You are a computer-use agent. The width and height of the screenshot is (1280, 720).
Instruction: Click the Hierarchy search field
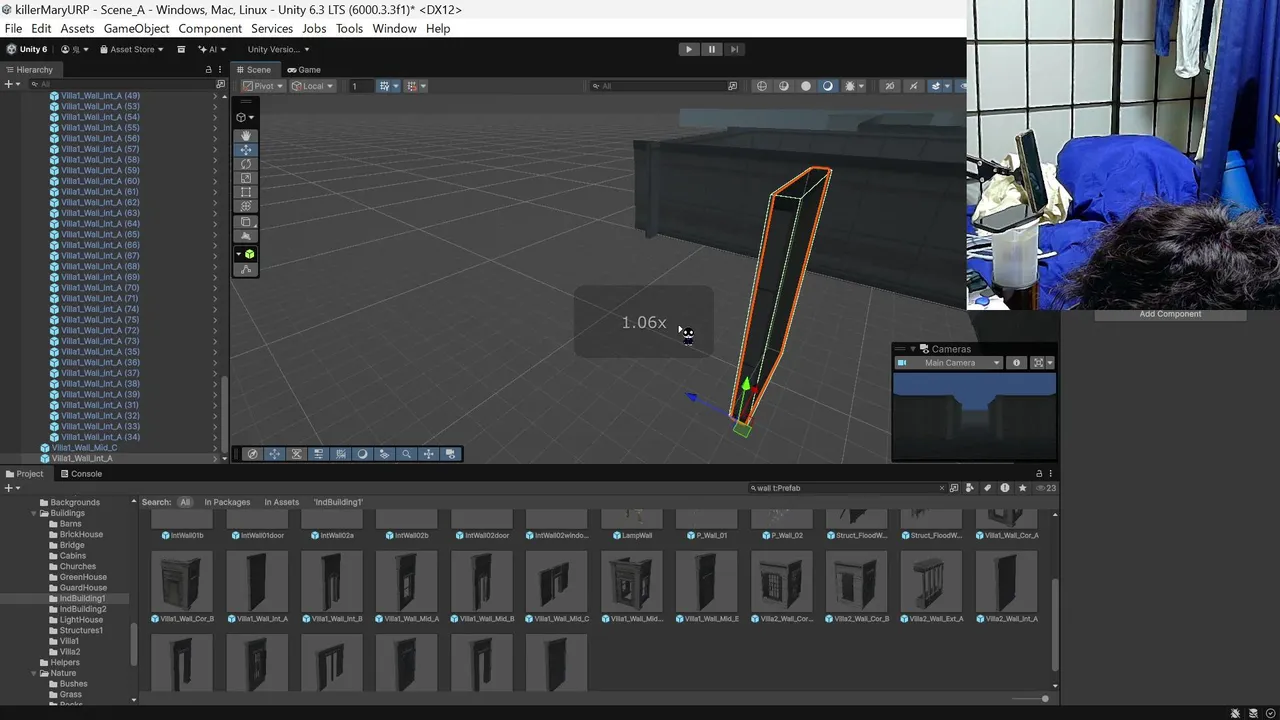tap(120, 84)
